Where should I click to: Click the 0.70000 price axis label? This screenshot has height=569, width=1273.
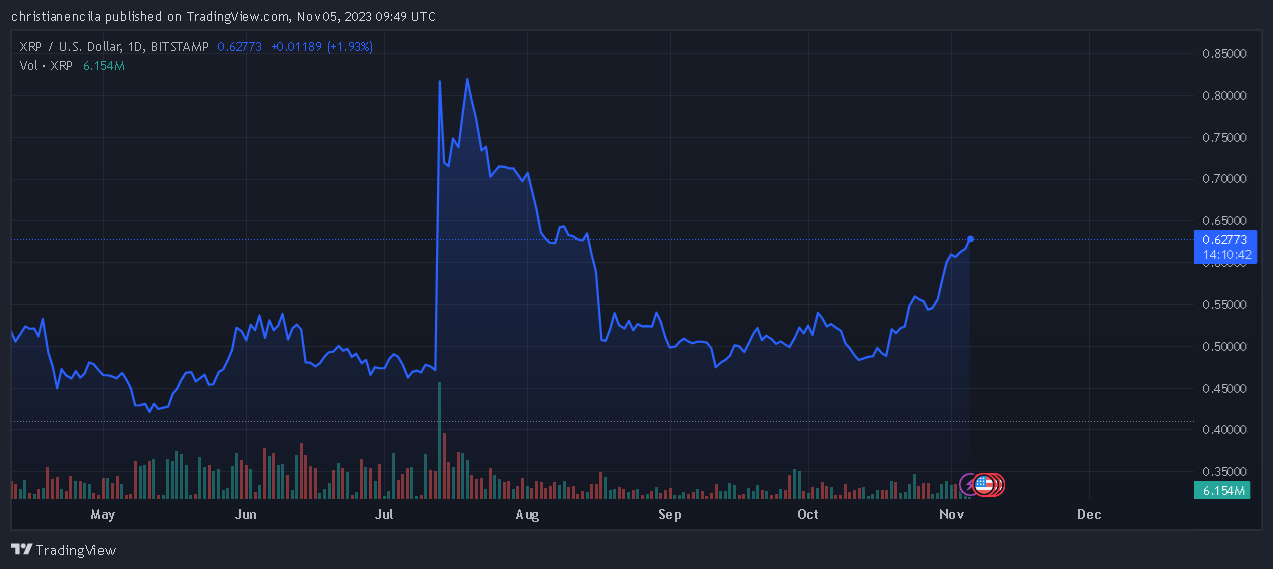1225,179
